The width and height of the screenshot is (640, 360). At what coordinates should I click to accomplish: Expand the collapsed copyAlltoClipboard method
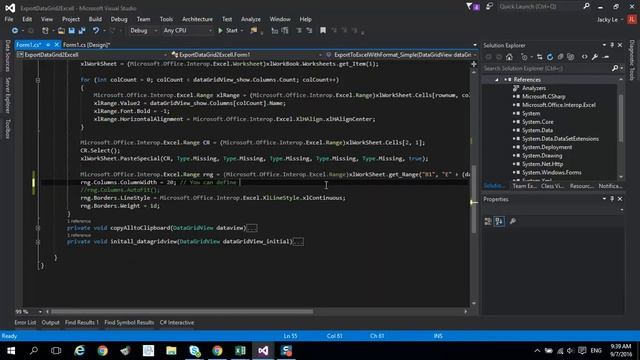coord(38,228)
